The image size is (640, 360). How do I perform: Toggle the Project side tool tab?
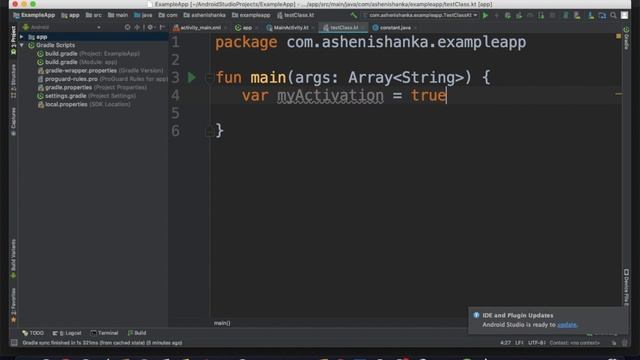(x=13, y=40)
